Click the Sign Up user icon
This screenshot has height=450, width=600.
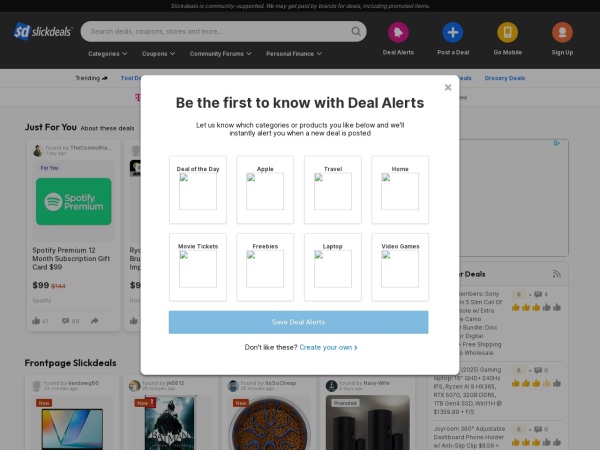tap(562, 32)
